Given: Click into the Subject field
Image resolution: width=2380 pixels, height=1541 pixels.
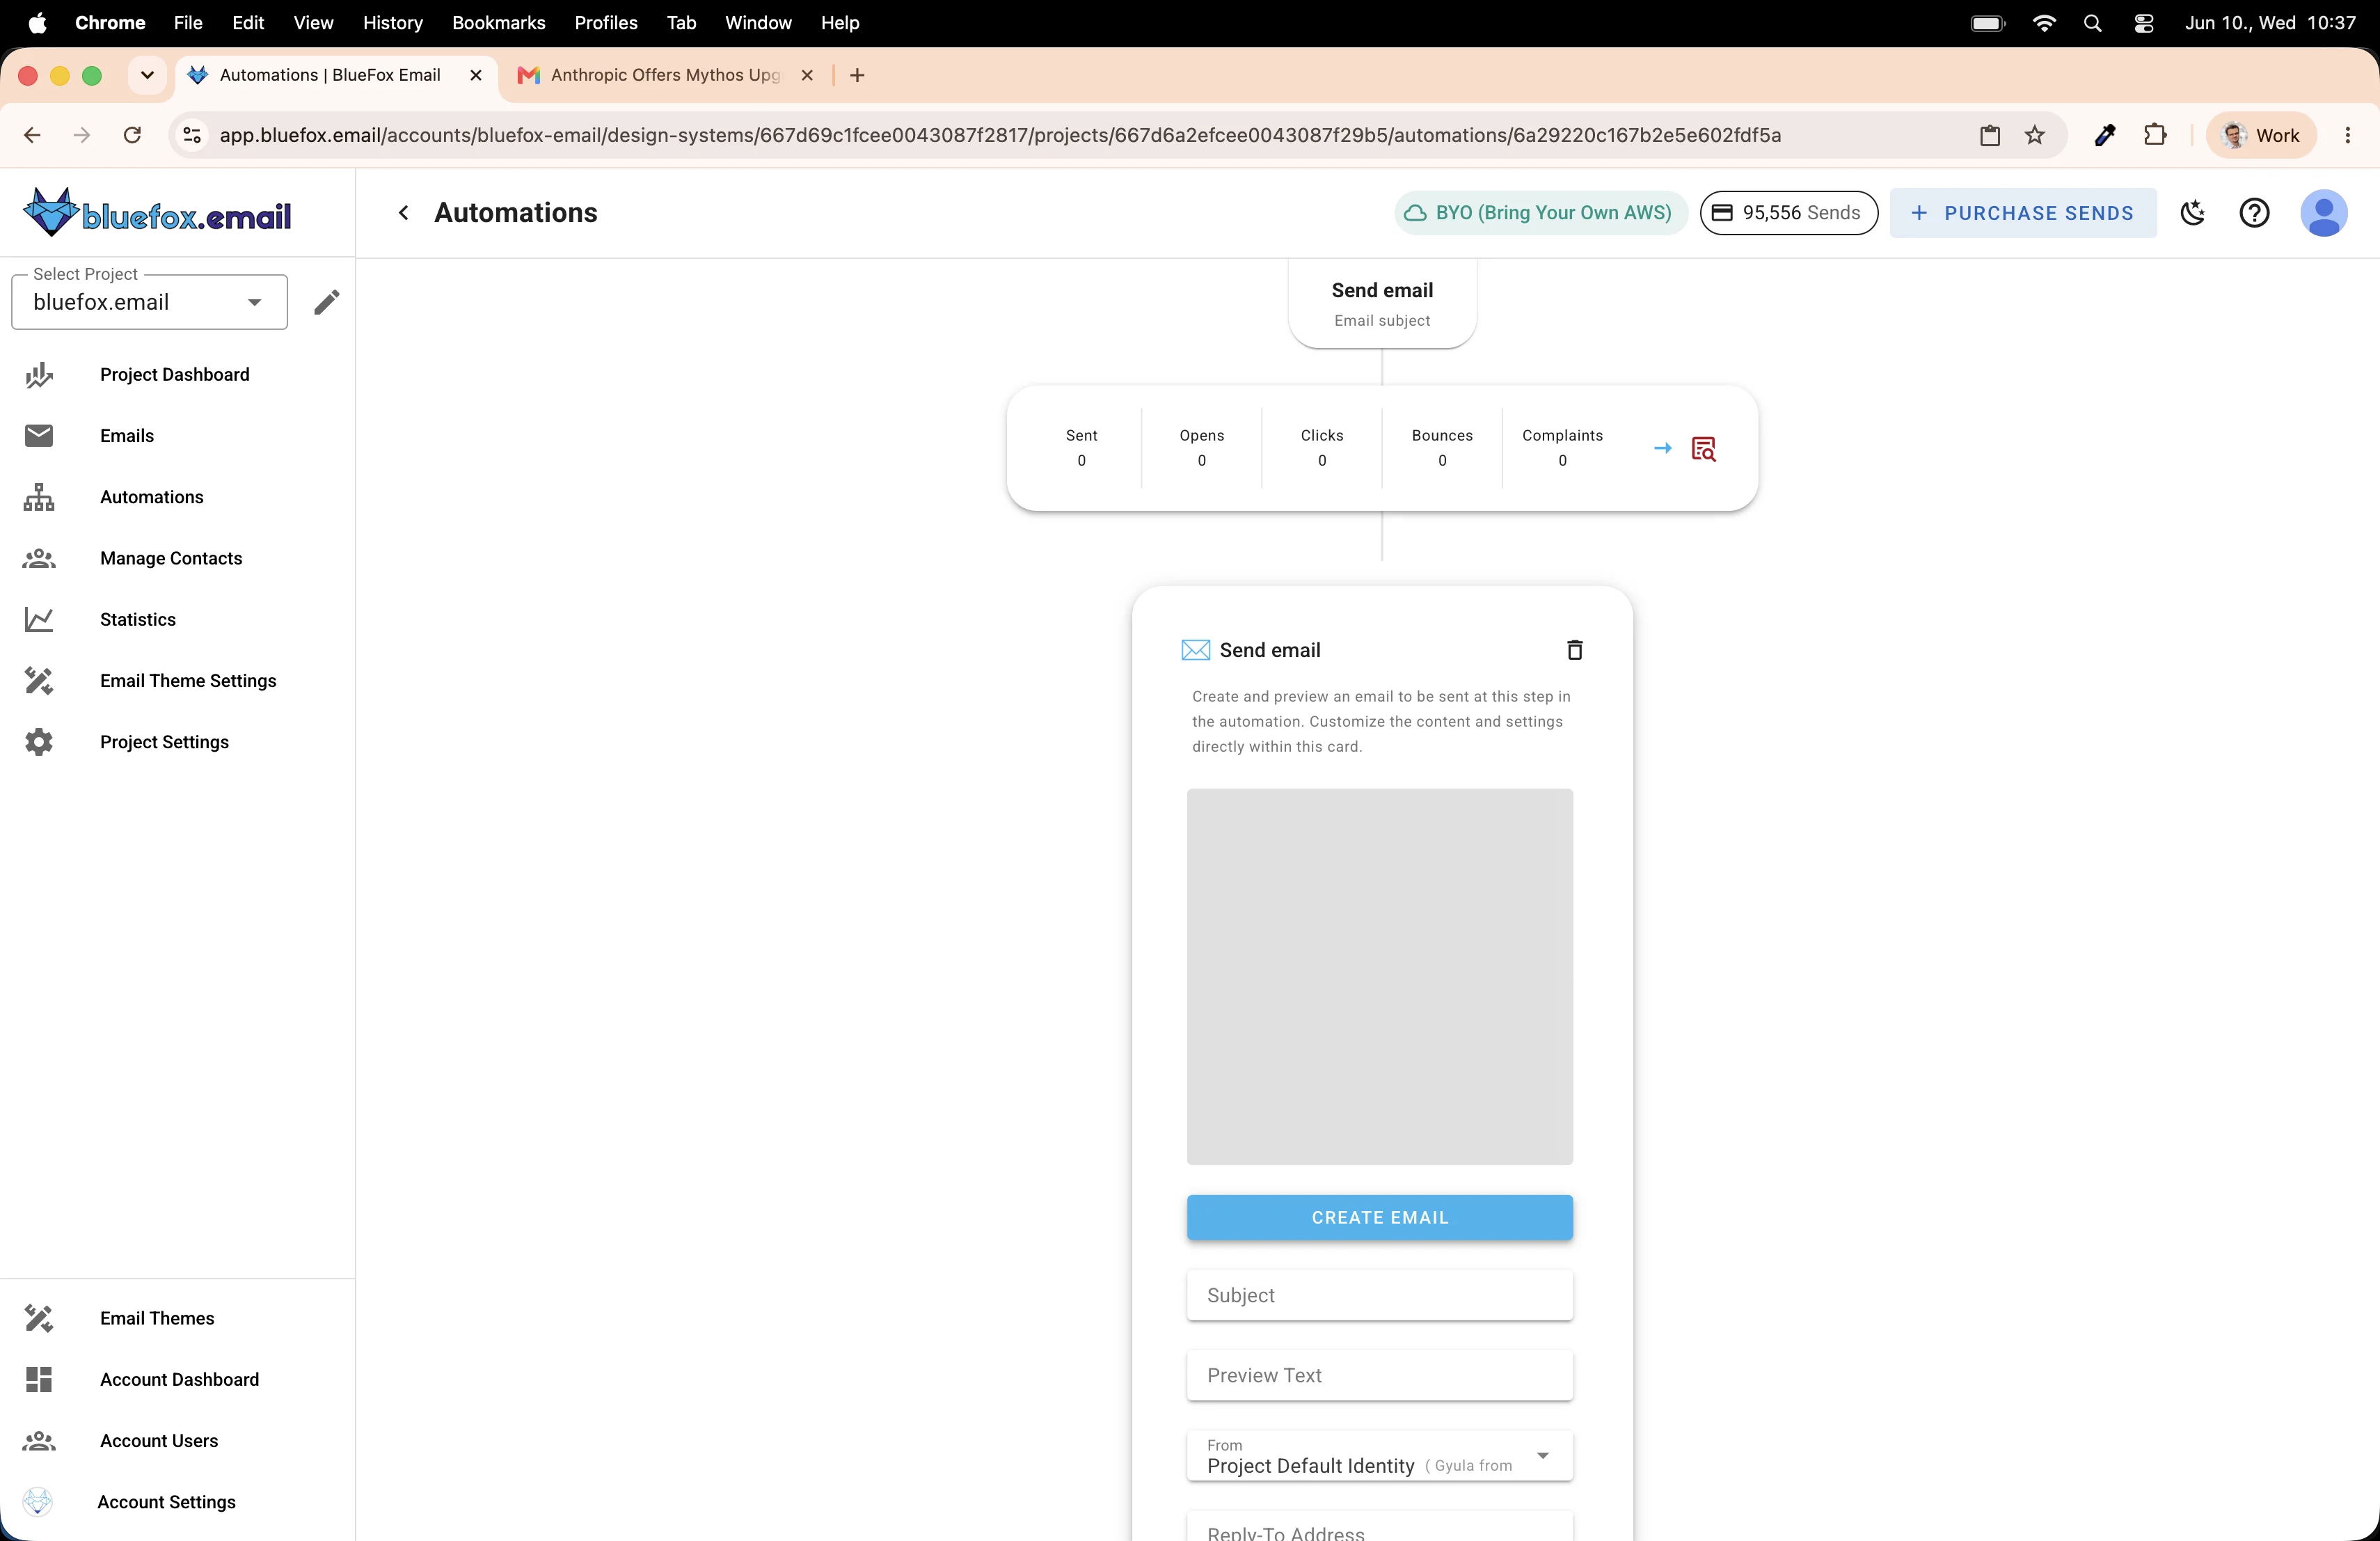Looking at the screenshot, I should click(1379, 1295).
